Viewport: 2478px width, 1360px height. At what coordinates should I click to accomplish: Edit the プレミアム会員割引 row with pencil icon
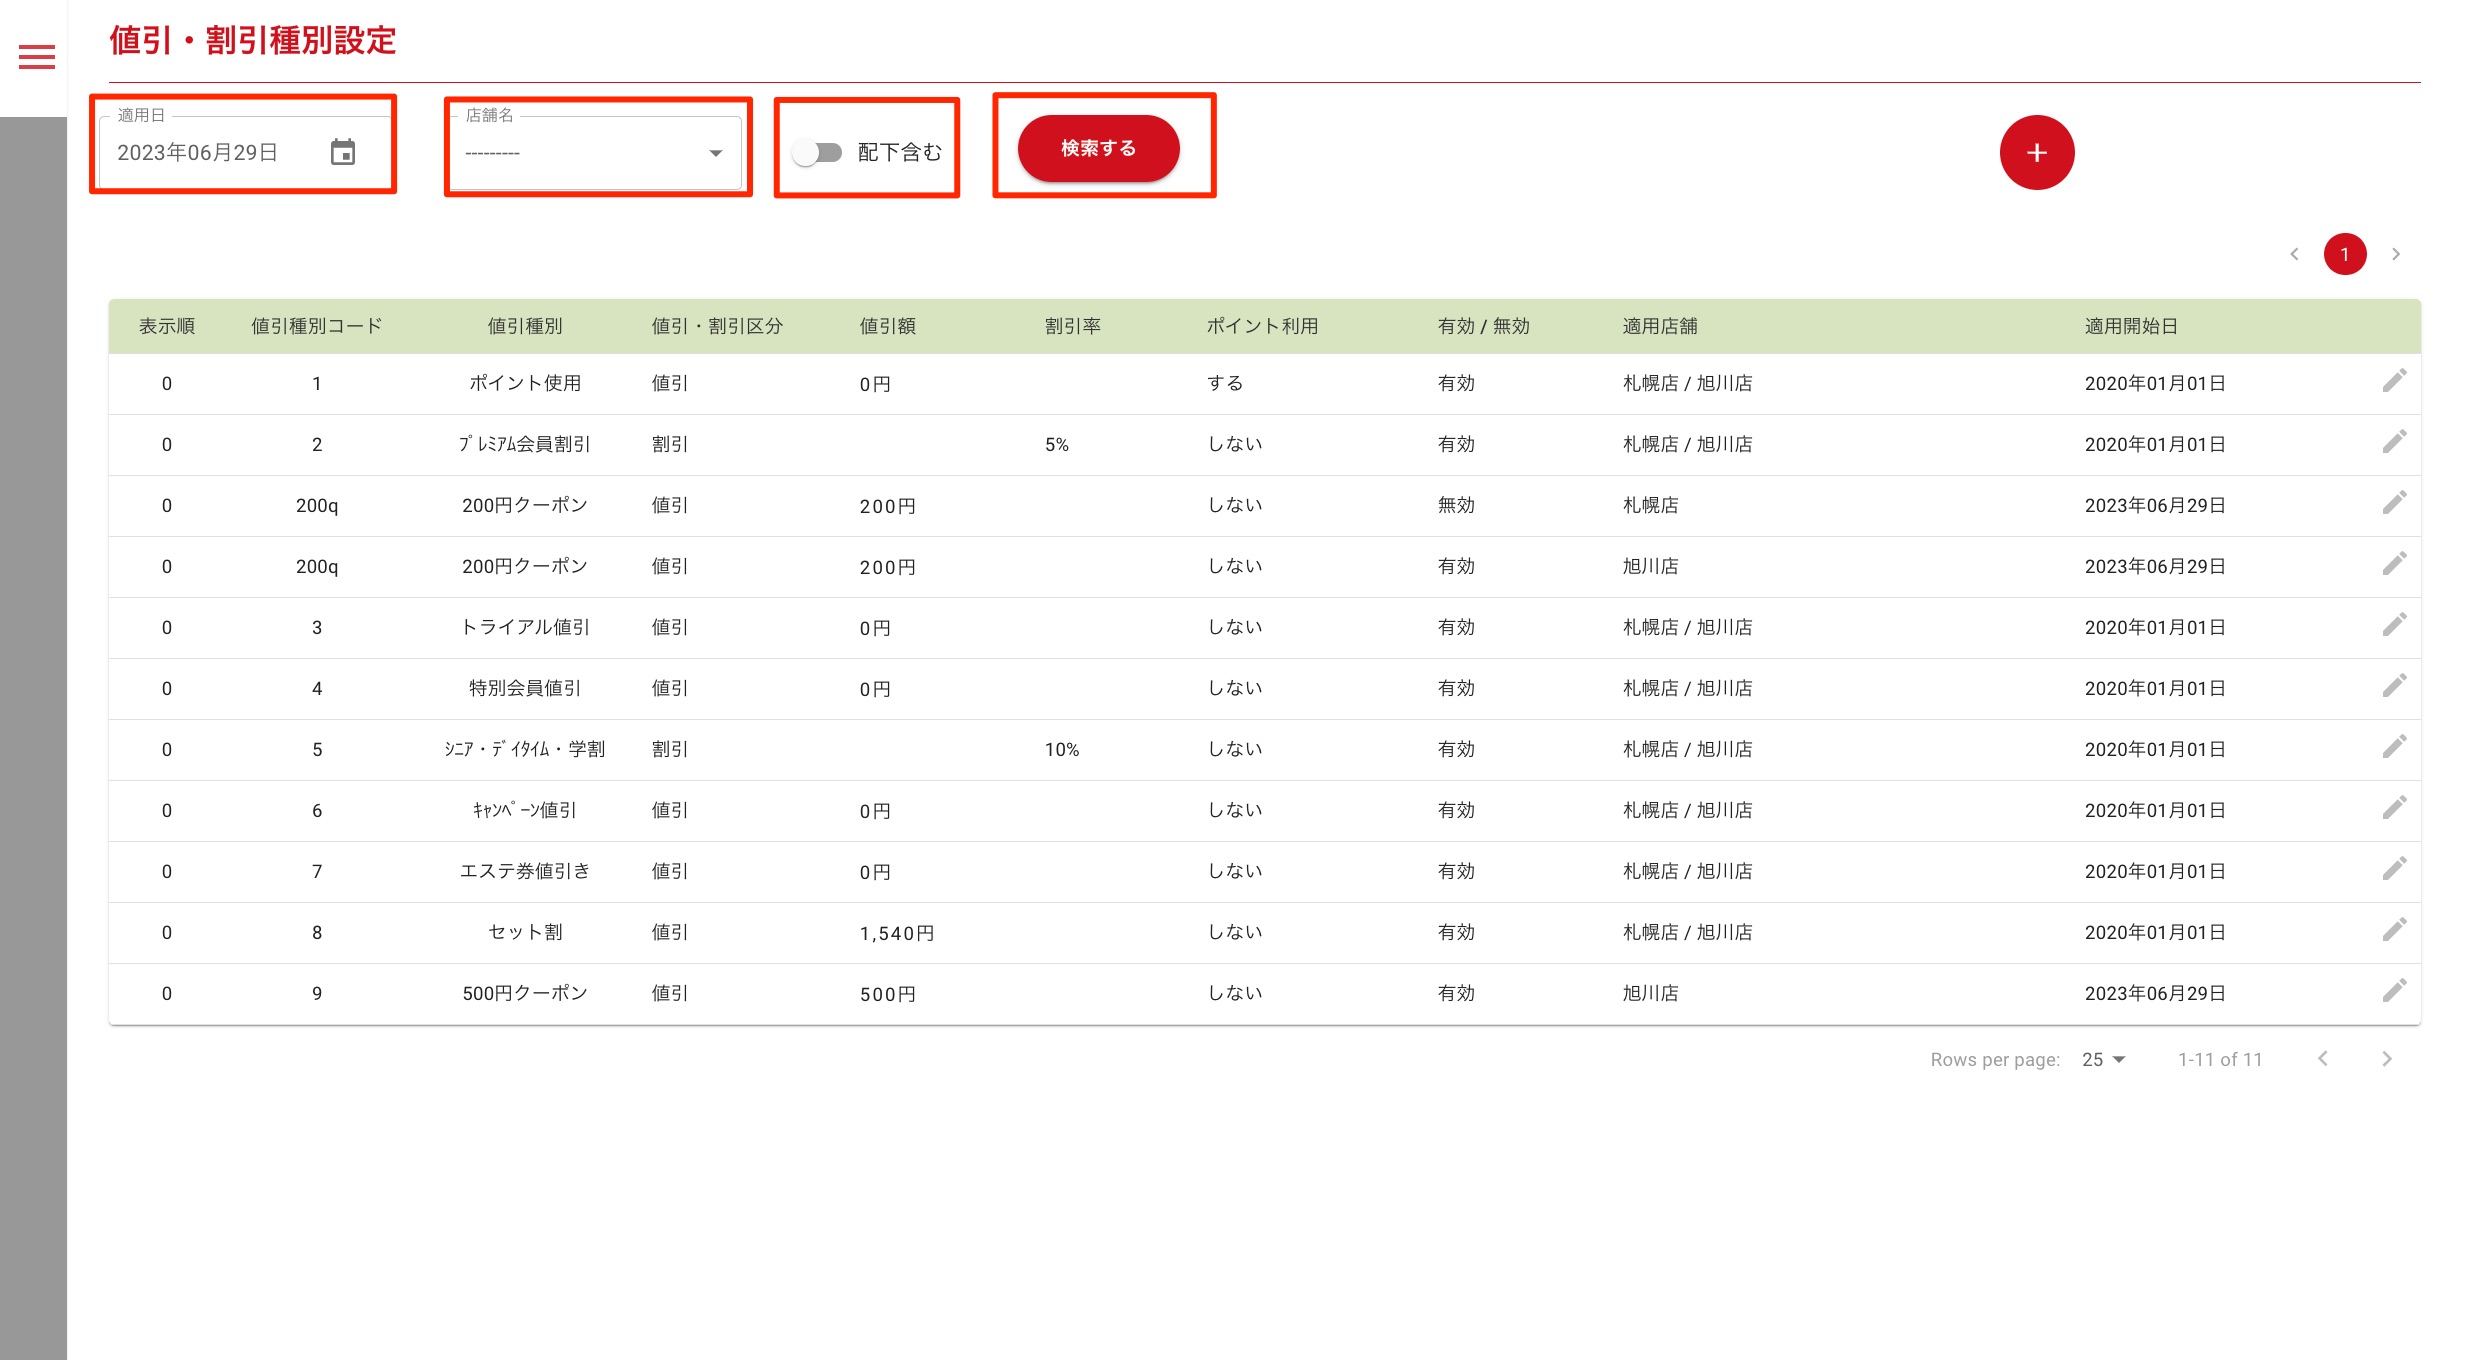coord(2394,442)
